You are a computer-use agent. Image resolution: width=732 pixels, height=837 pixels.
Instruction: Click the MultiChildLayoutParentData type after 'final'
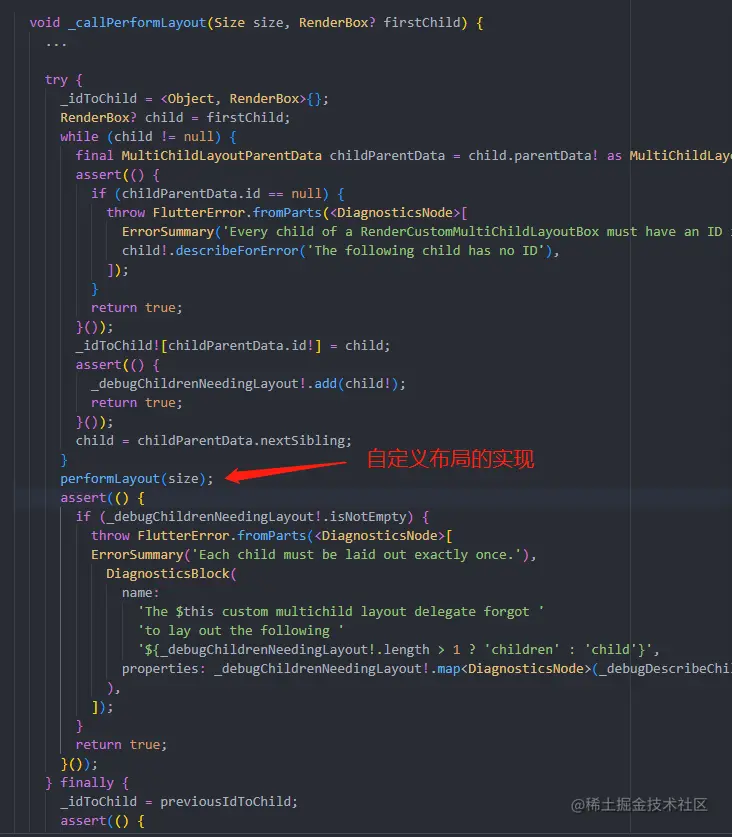click(x=222, y=156)
